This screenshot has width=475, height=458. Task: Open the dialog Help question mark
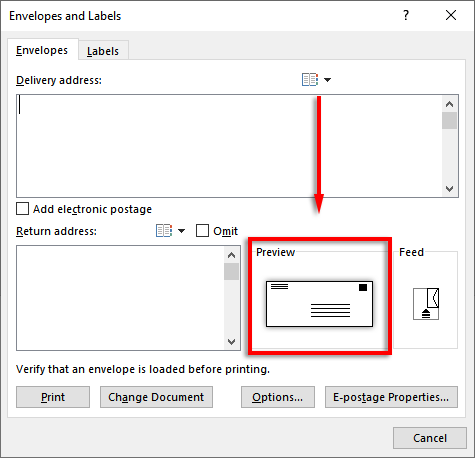406,15
